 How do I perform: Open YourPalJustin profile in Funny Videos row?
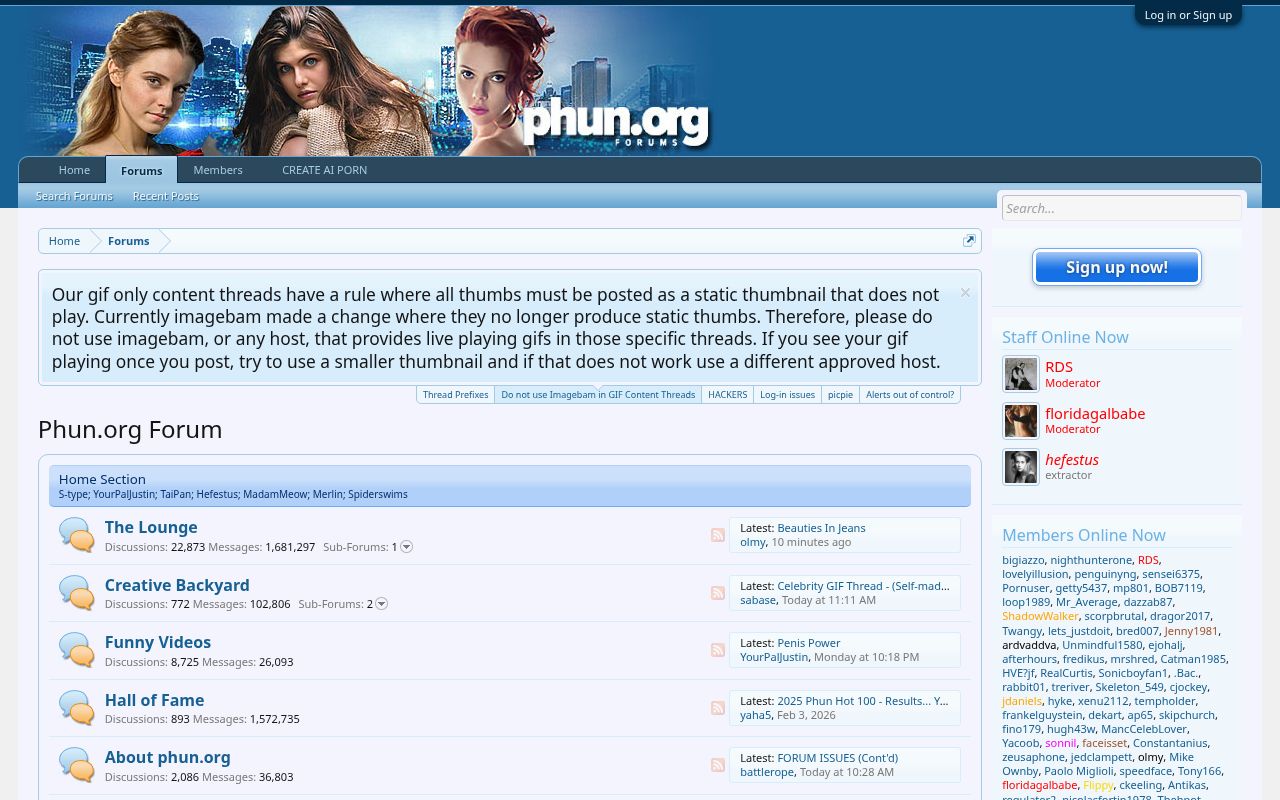774,657
